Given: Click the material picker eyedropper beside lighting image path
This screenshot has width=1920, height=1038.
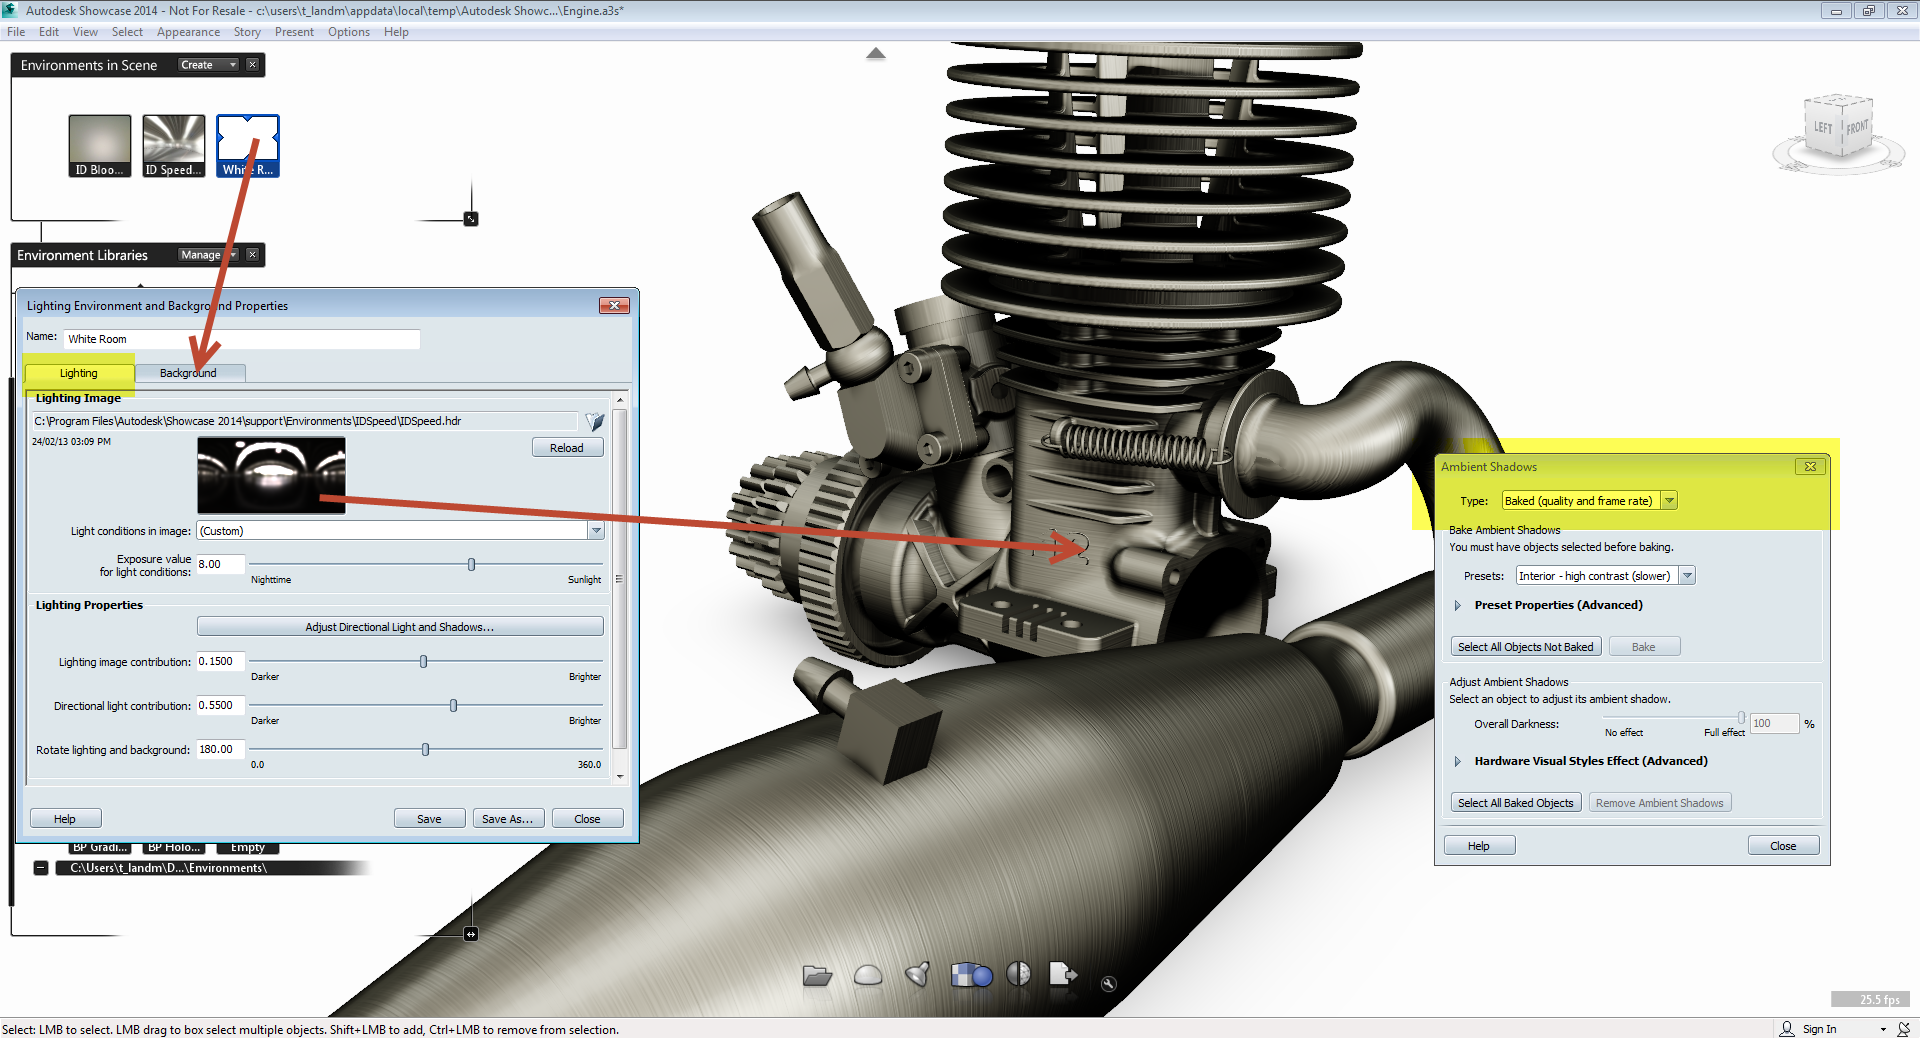Looking at the screenshot, I should [594, 421].
